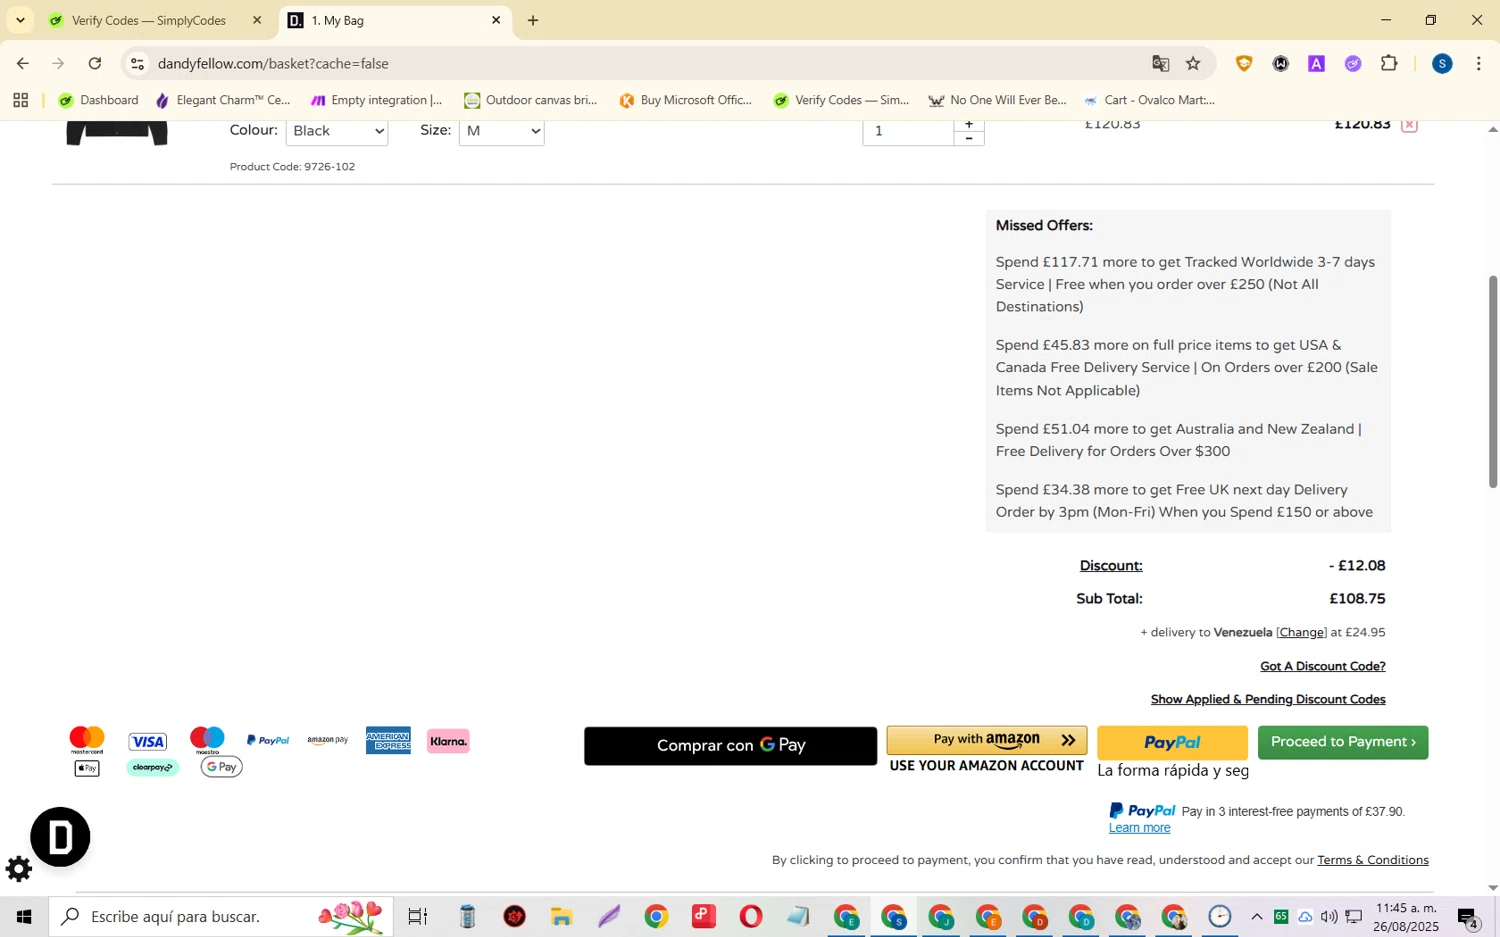Open PayPal Learn more link
Viewport: 1500px width, 937px height.
1139,828
